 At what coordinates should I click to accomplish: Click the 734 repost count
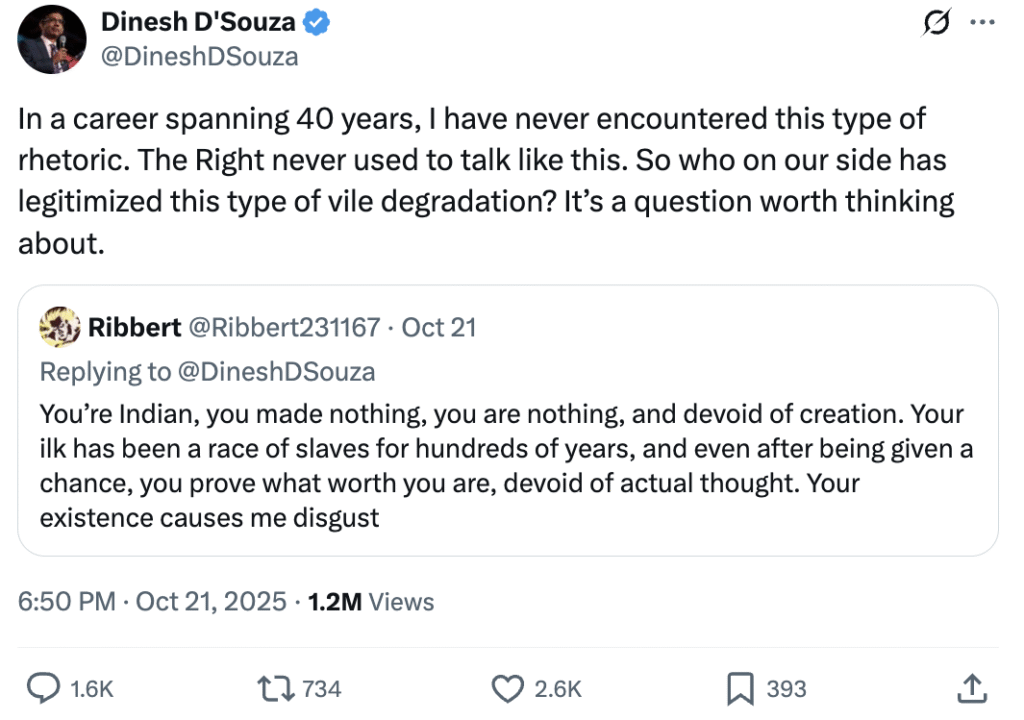tap(321, 688)
